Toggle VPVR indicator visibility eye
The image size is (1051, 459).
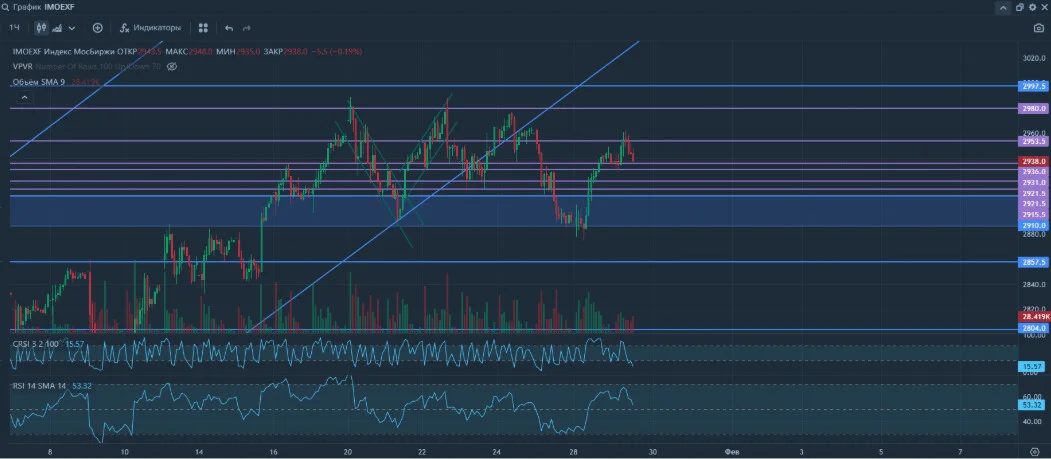(172, 66)
